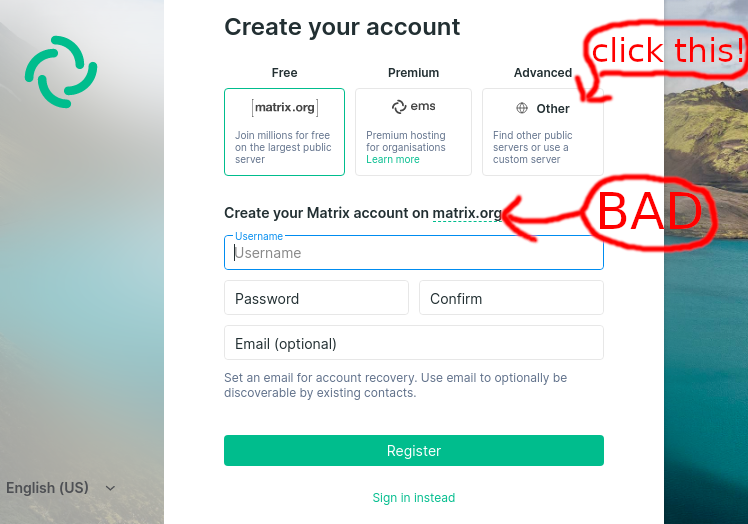The width and height of the screenshot is (748, 524).
Task: Click the globe icon beside Other
Action: click(522, 108)
